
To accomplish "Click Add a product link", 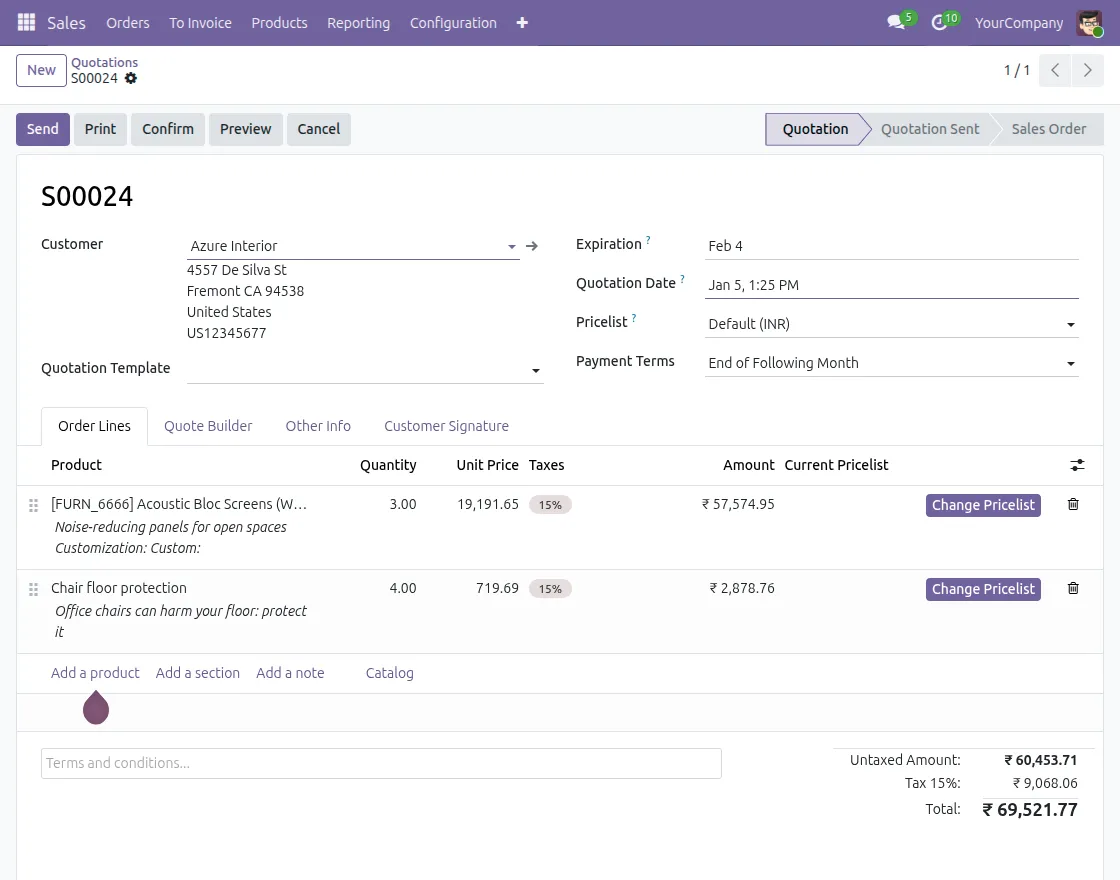I will click(x=95, y=672).
